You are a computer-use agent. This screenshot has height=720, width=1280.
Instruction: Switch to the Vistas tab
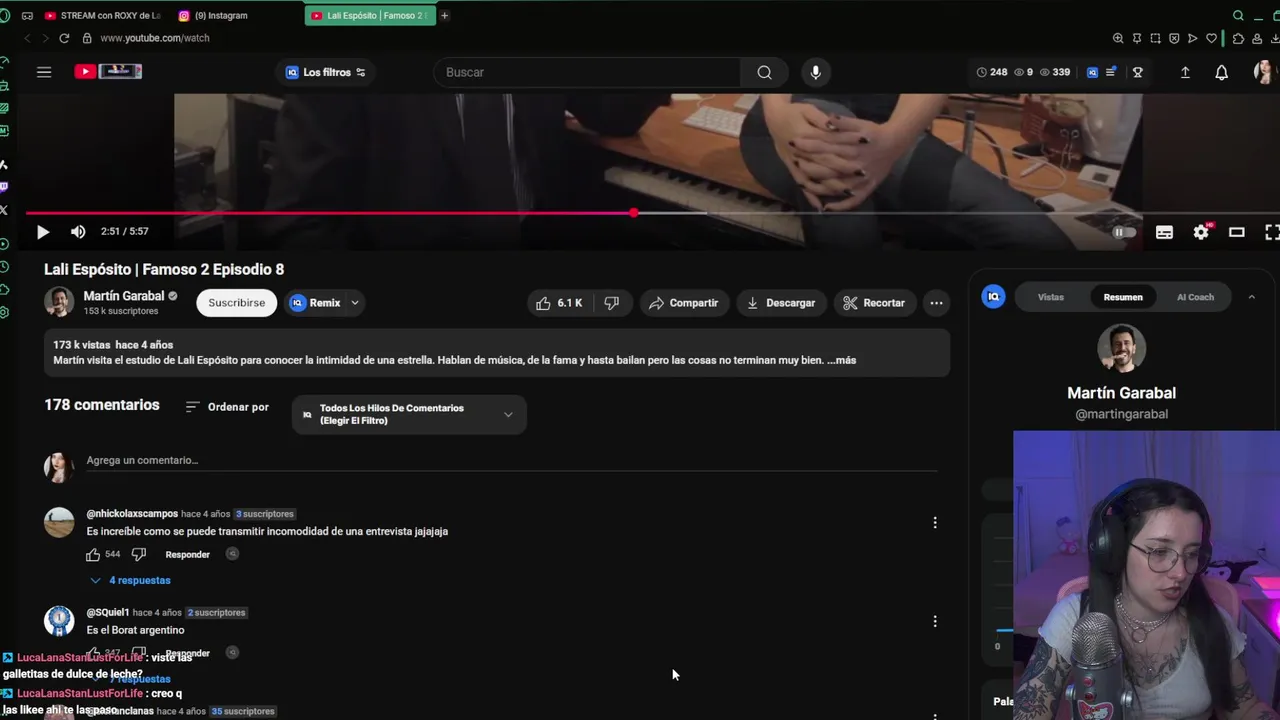tap(1050, 297)
